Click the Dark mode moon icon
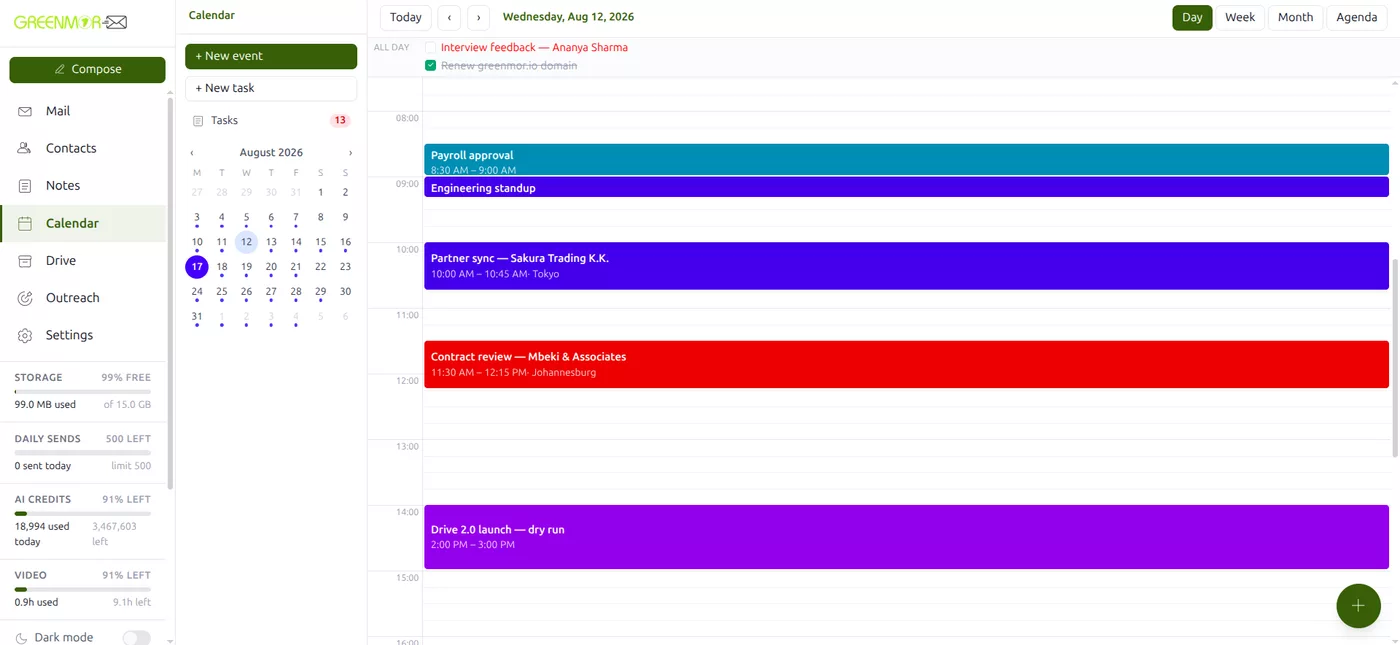 [22, 638]
